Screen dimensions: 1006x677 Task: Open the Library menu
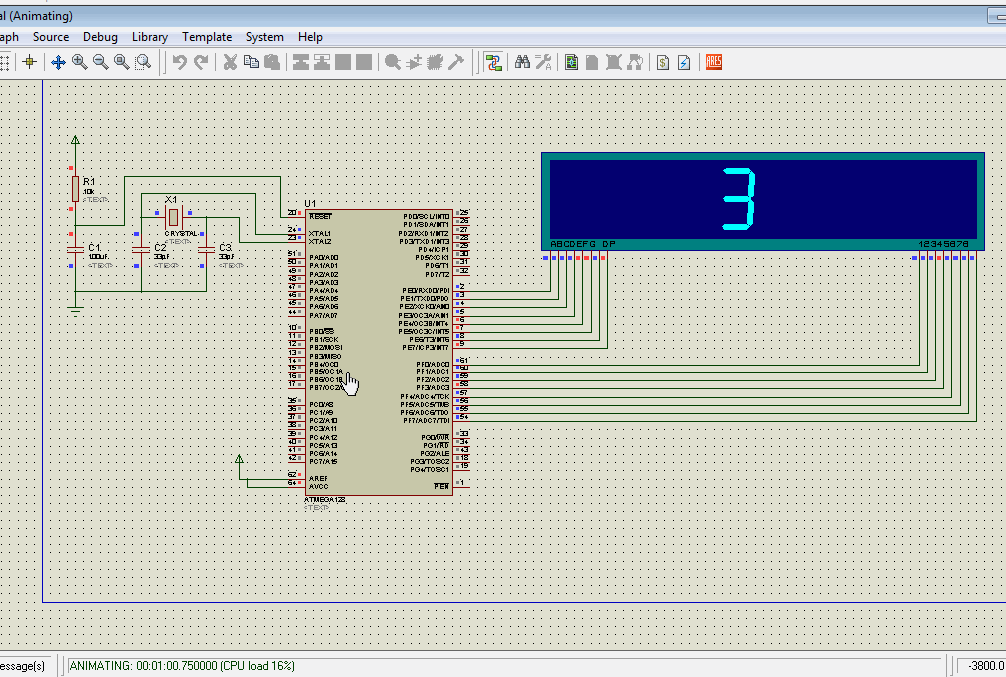150,36
